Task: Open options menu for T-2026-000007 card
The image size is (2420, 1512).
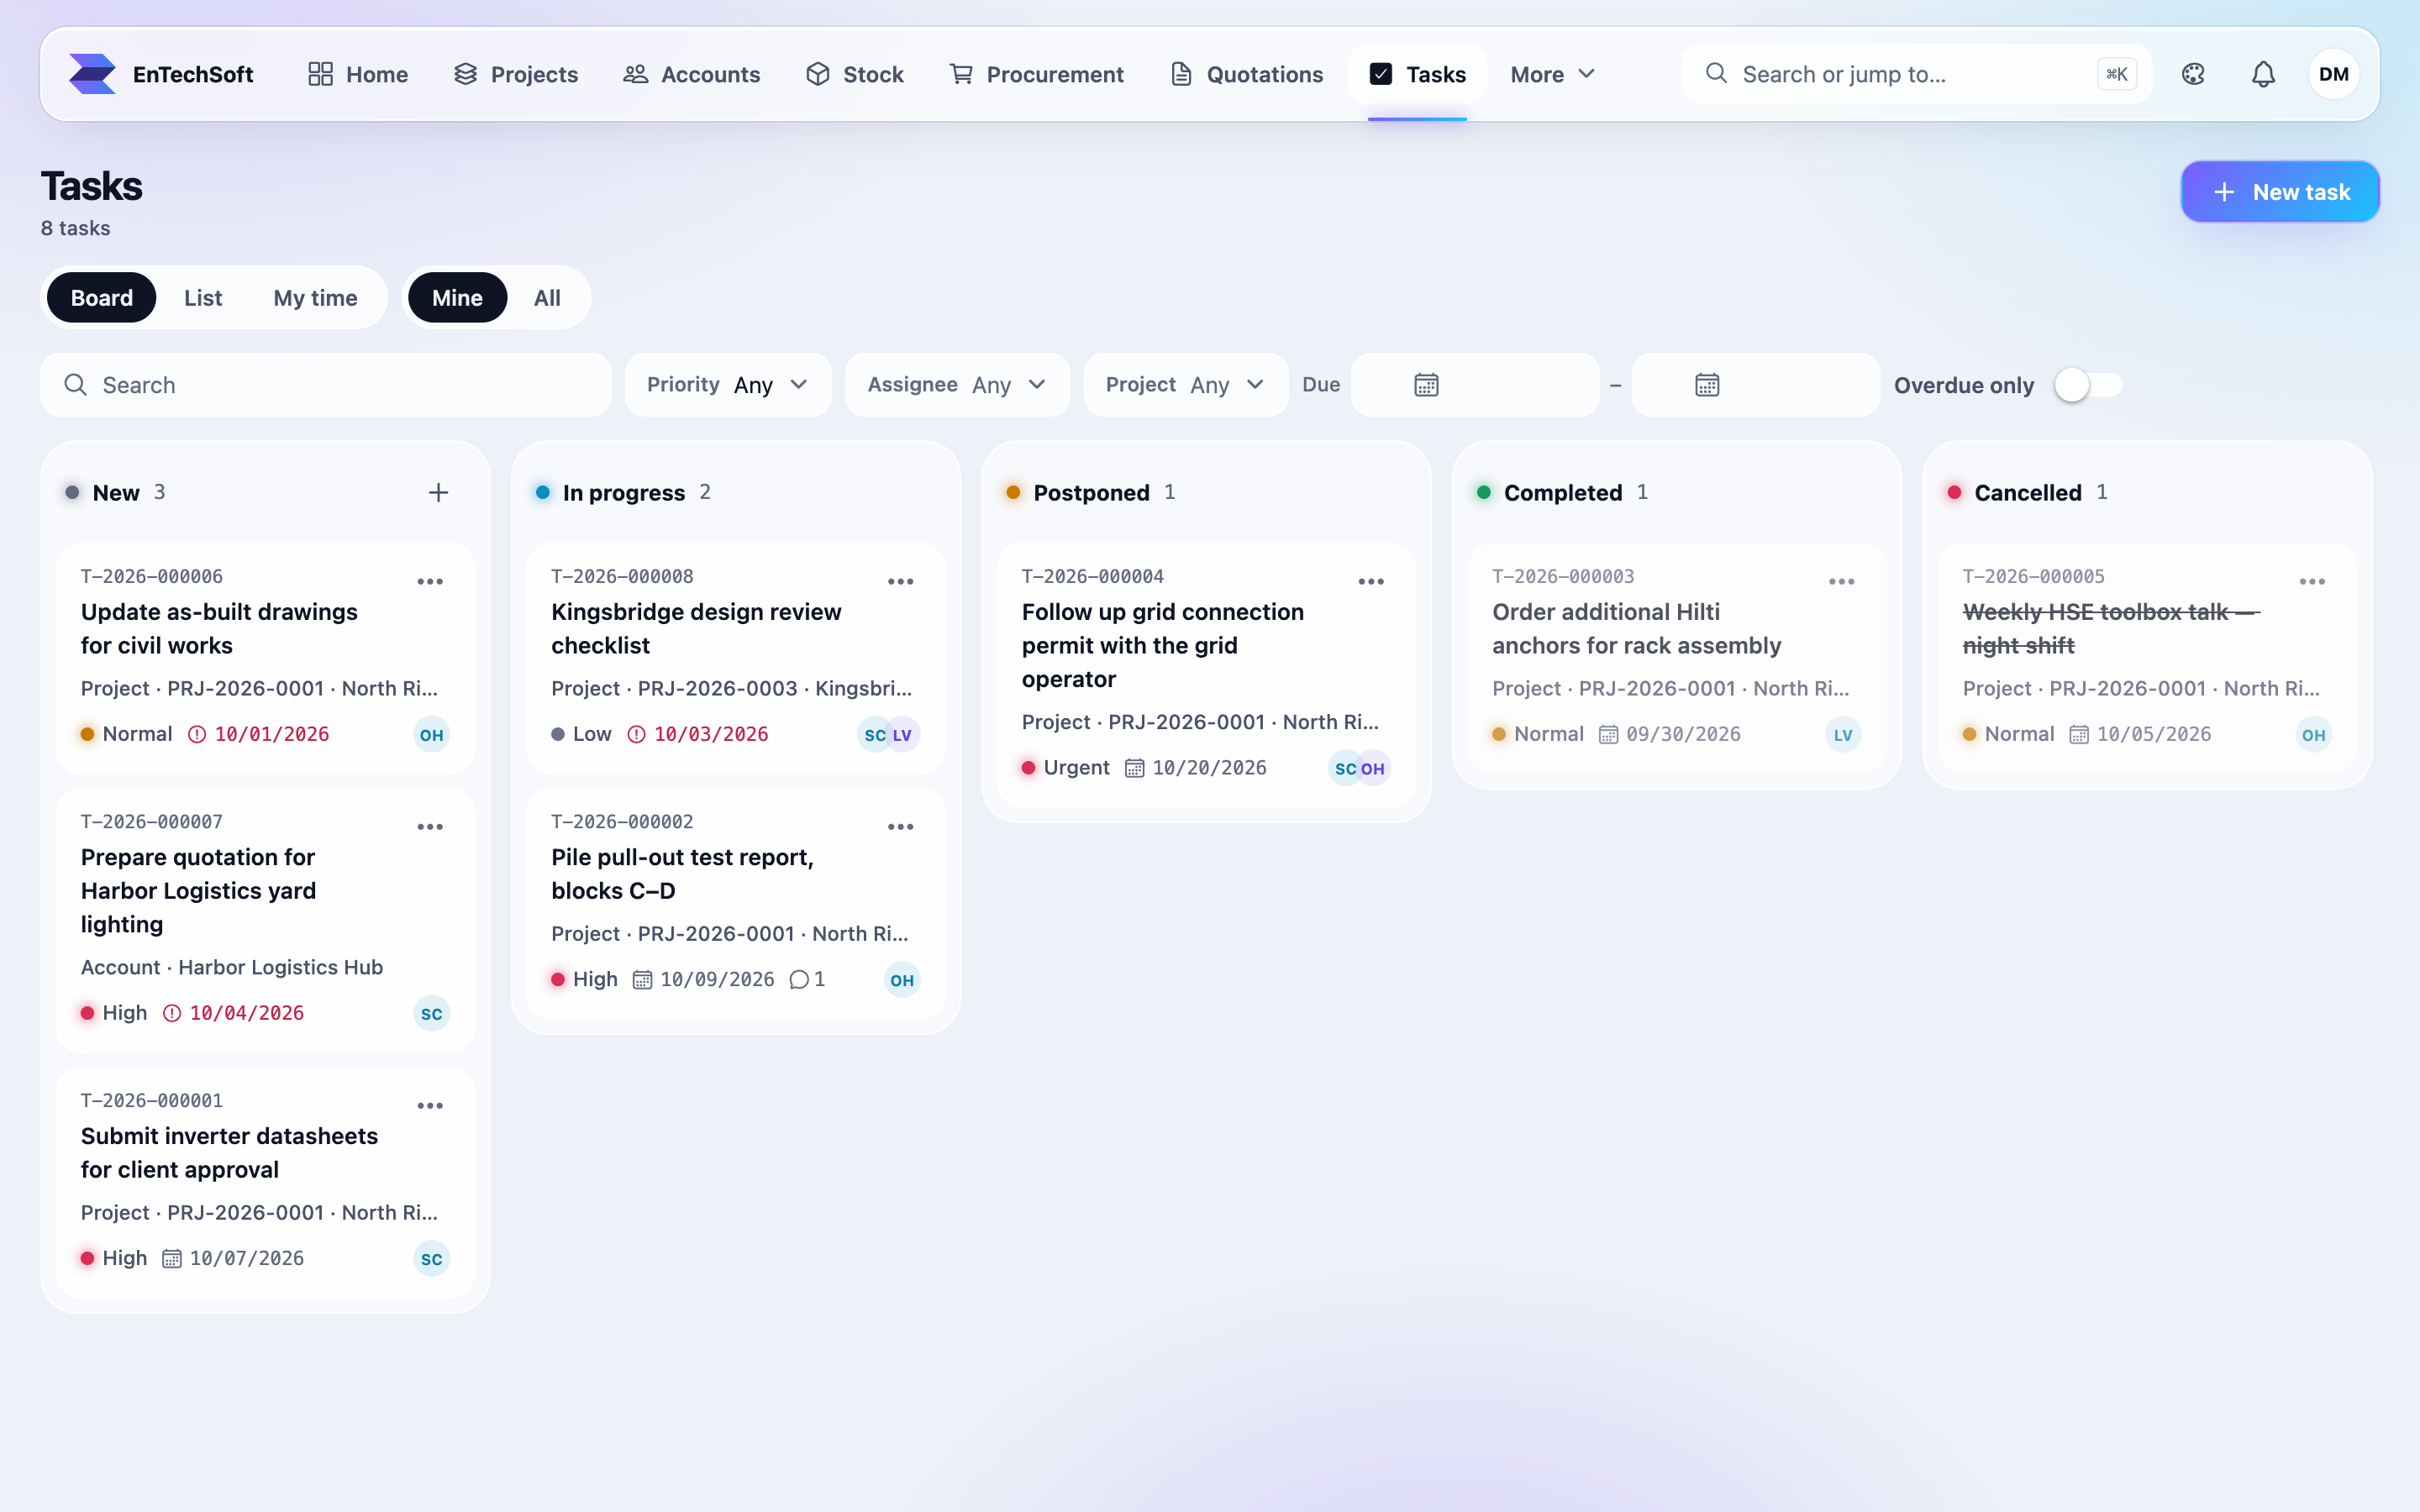Action: pos(430,826)
